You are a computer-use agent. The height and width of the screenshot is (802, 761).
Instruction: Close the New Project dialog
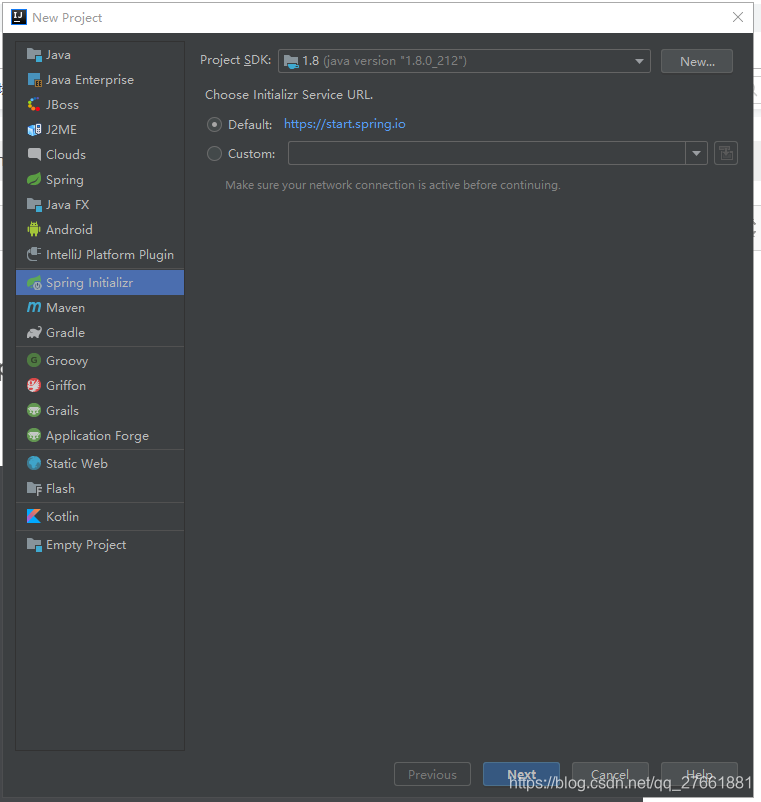737,17
